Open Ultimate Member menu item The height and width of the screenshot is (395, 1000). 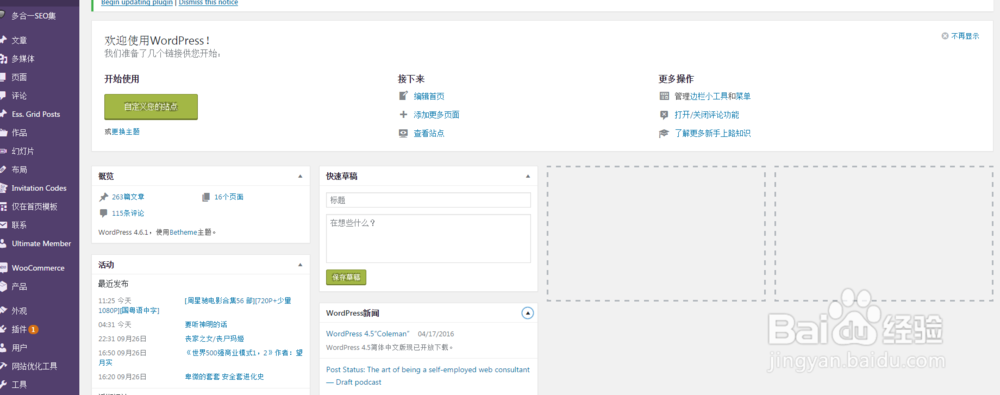[40, 244]
